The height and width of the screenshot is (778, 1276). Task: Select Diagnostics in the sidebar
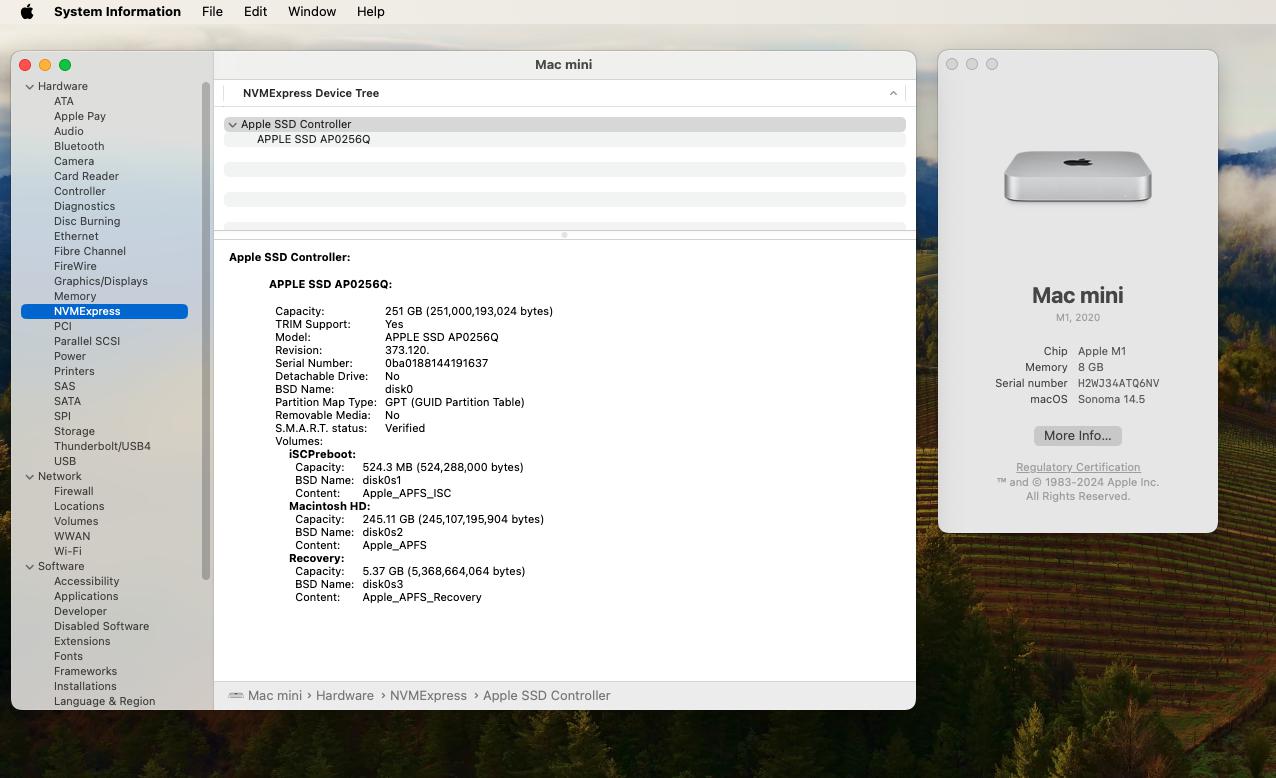(84, 206)
